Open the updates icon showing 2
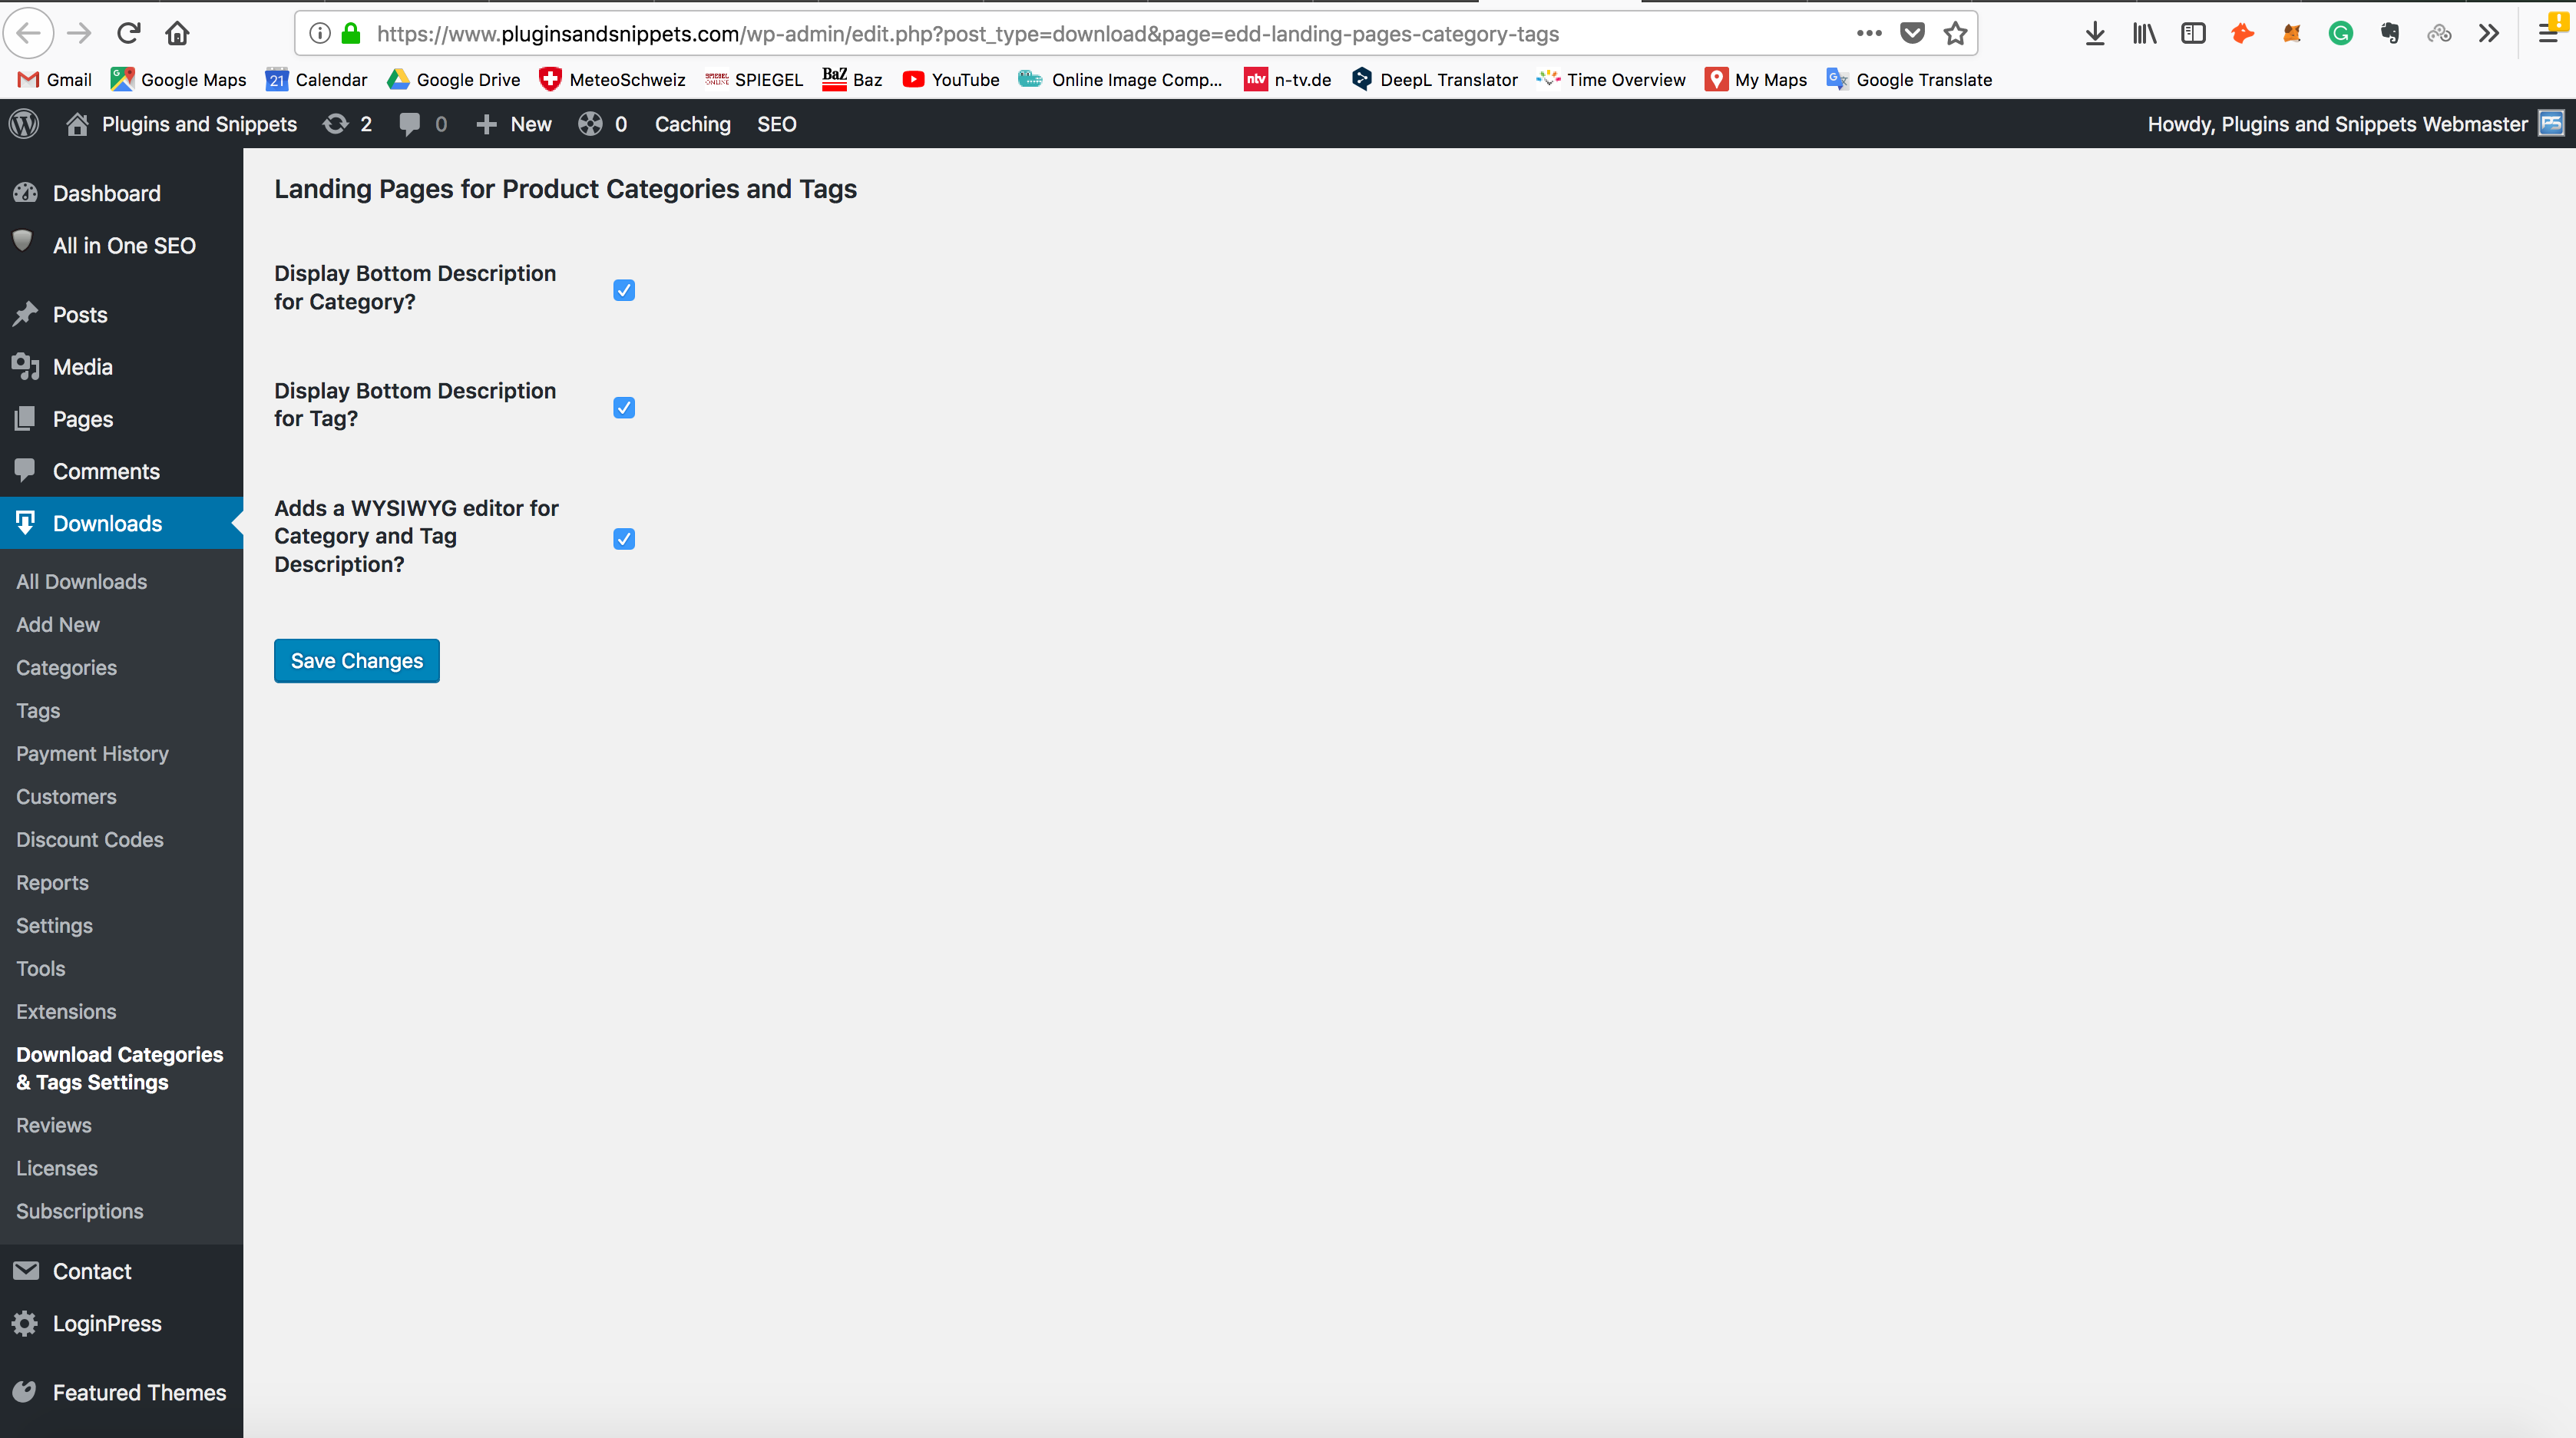Screen dimensions: 2576x1438 pos(347,124)
